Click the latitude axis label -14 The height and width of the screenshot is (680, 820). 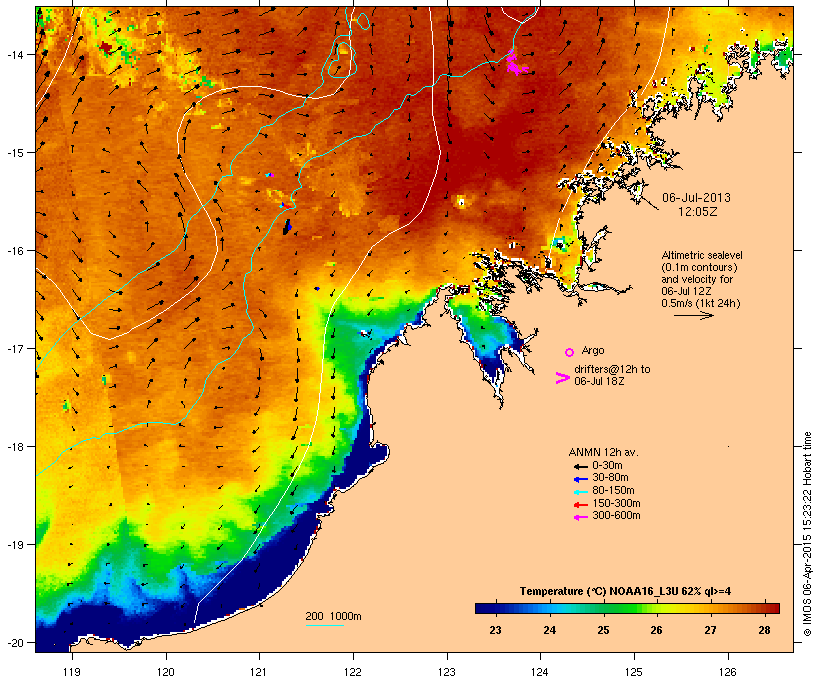(x=15, y=54)
